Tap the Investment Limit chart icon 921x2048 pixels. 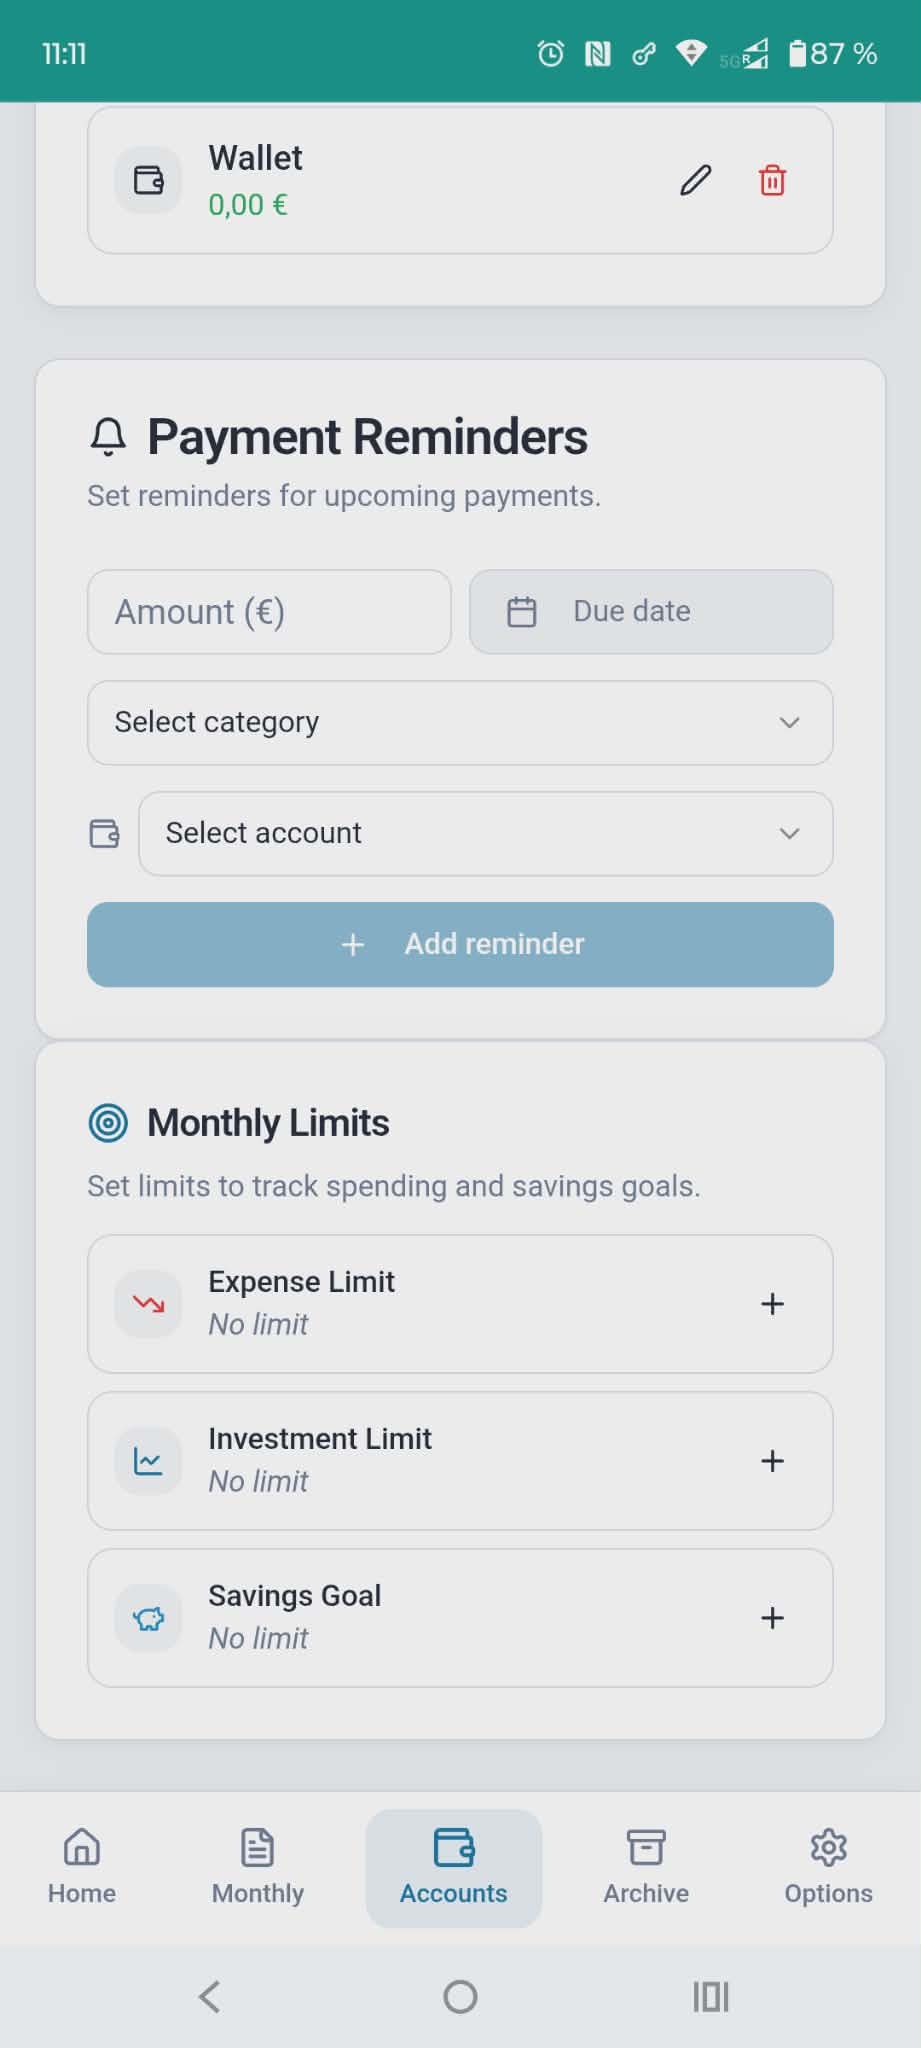pyautogui.click(x=149, y=1461)
